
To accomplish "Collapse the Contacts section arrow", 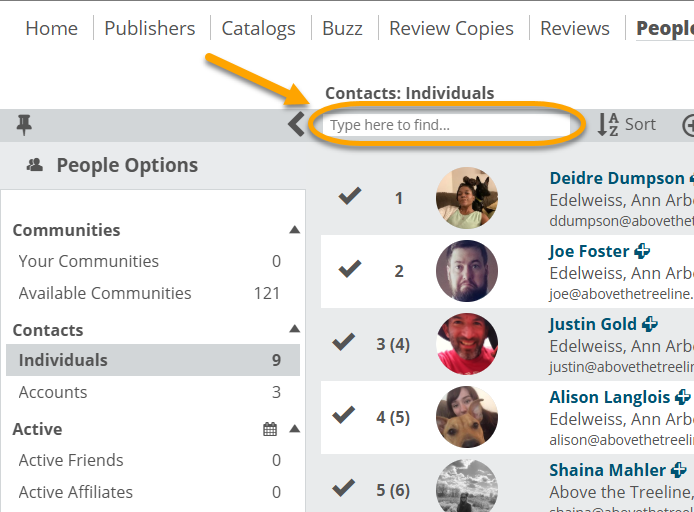I will pyautogui.click(x=294, y=329).
